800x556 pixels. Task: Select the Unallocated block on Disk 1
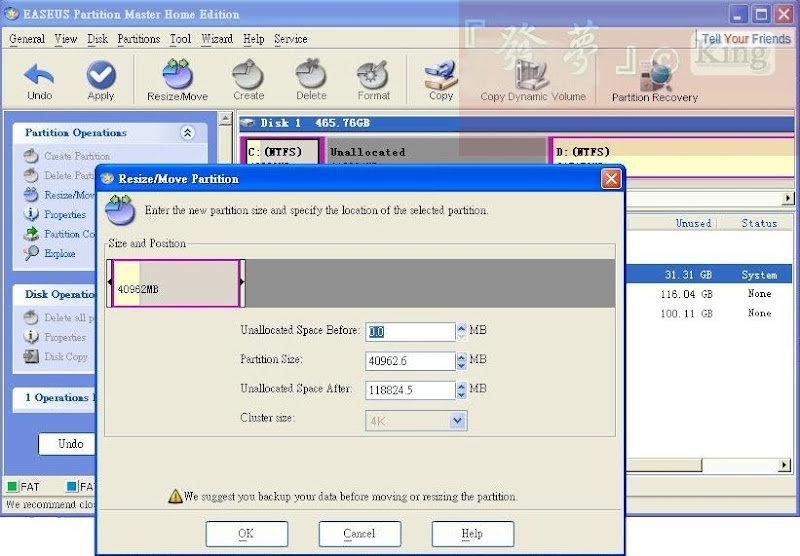pos(436,151)
